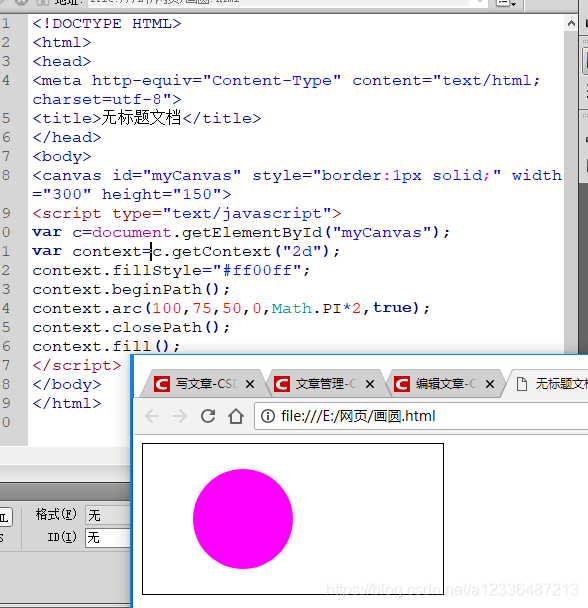Click the <meta http-equiv> line

[286, 90]
